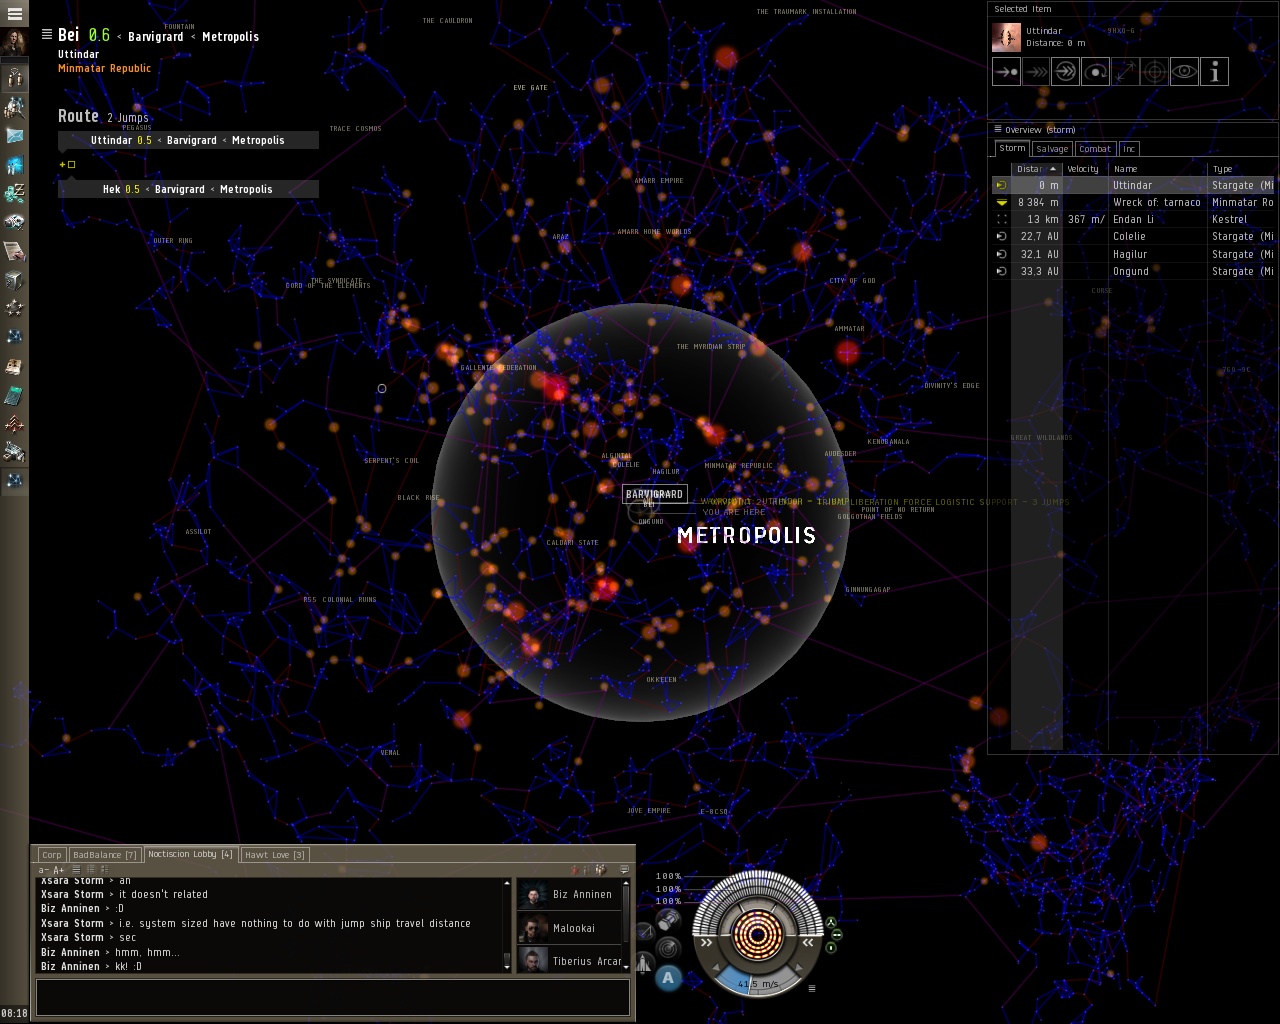Sort overview by Velocity column
This screenshot has width=1280, height=1024.
[1086, 169]
